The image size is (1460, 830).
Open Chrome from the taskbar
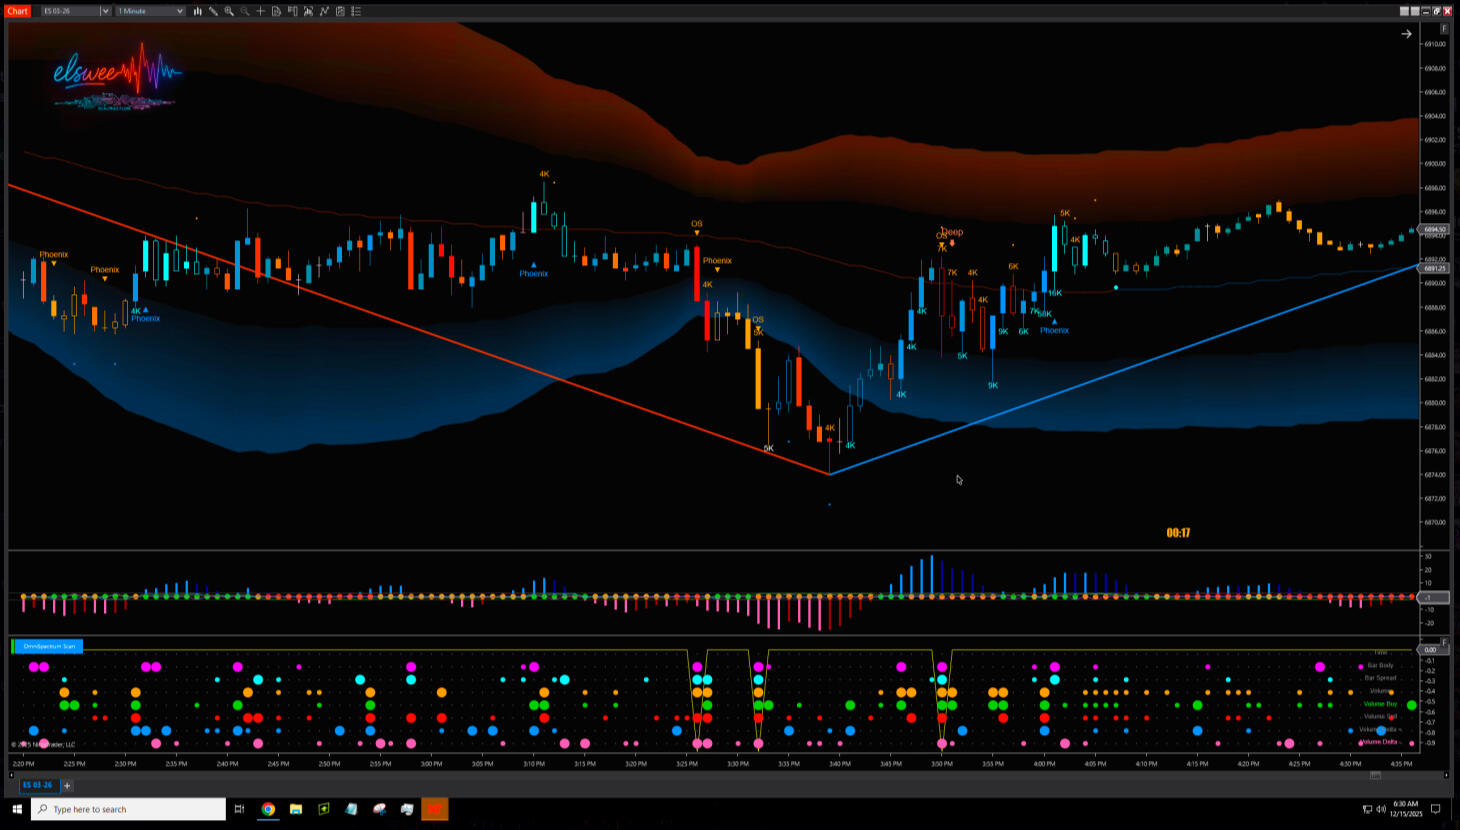268,809
